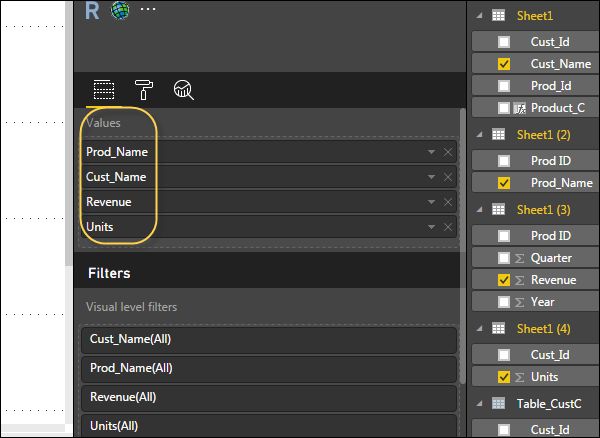Screen dimensions: 600x438
Task: Remove Revenue from Values with X
Action: pyautogui.click(x=448, y=202)
